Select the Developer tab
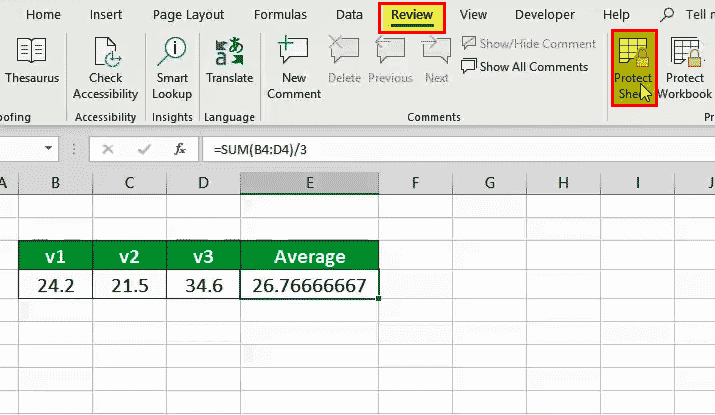Viewport: 715px width, 415px height. [x=545, y=15]
